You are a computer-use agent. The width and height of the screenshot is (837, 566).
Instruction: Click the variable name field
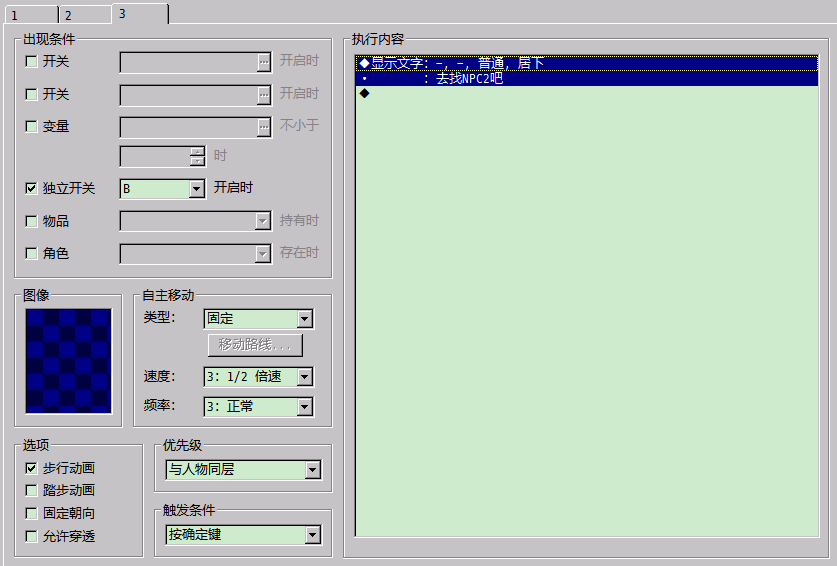pyautogui.click(x=189, y=128)
